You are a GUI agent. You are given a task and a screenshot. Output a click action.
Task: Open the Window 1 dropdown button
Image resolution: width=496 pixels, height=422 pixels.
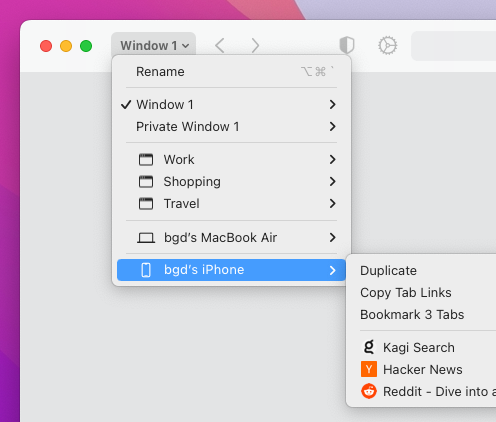pos(154,45)
